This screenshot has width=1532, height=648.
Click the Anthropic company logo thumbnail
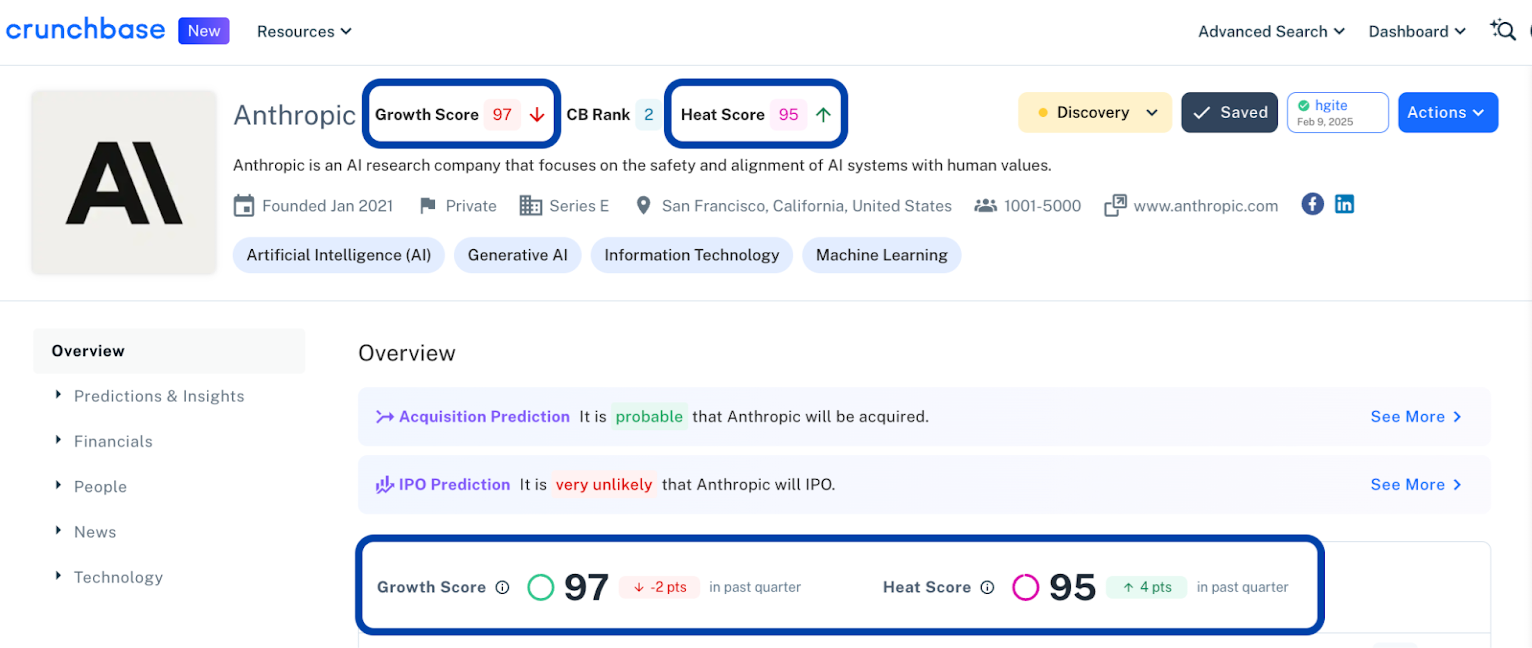click(124, 182)
